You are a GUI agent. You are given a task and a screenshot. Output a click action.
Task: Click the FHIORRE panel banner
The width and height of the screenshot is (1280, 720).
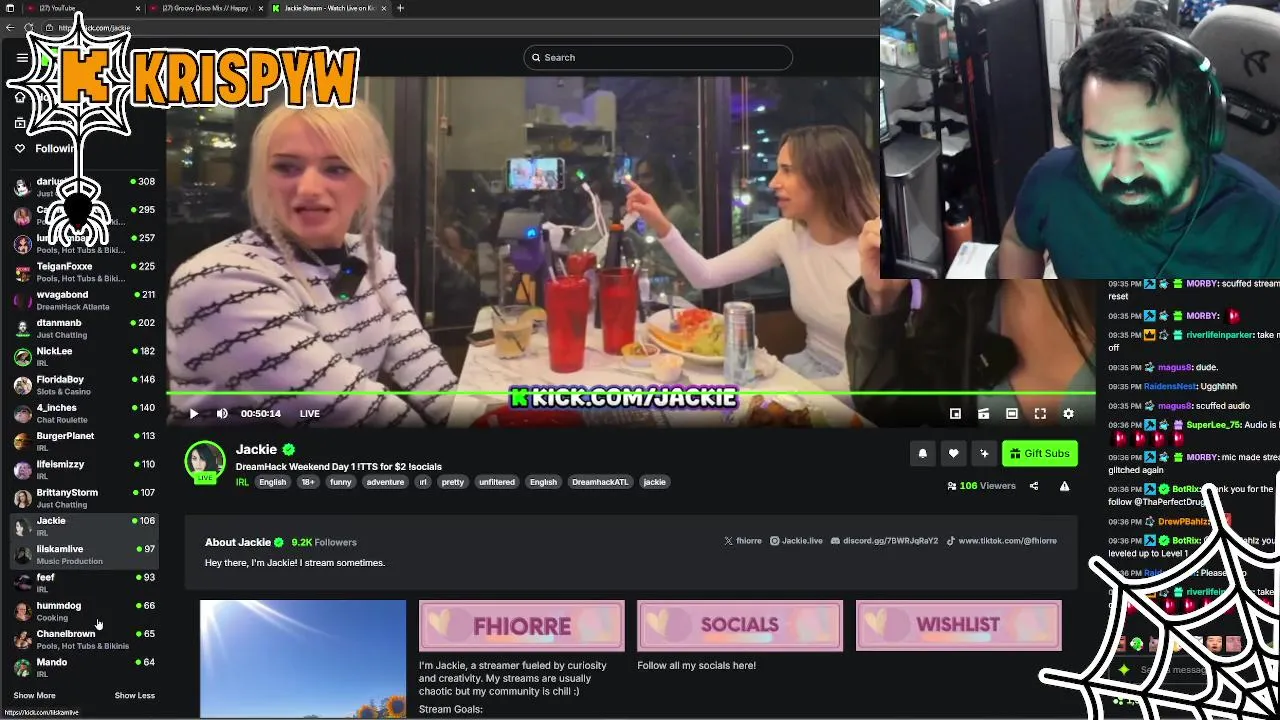[x=521, y=625]
